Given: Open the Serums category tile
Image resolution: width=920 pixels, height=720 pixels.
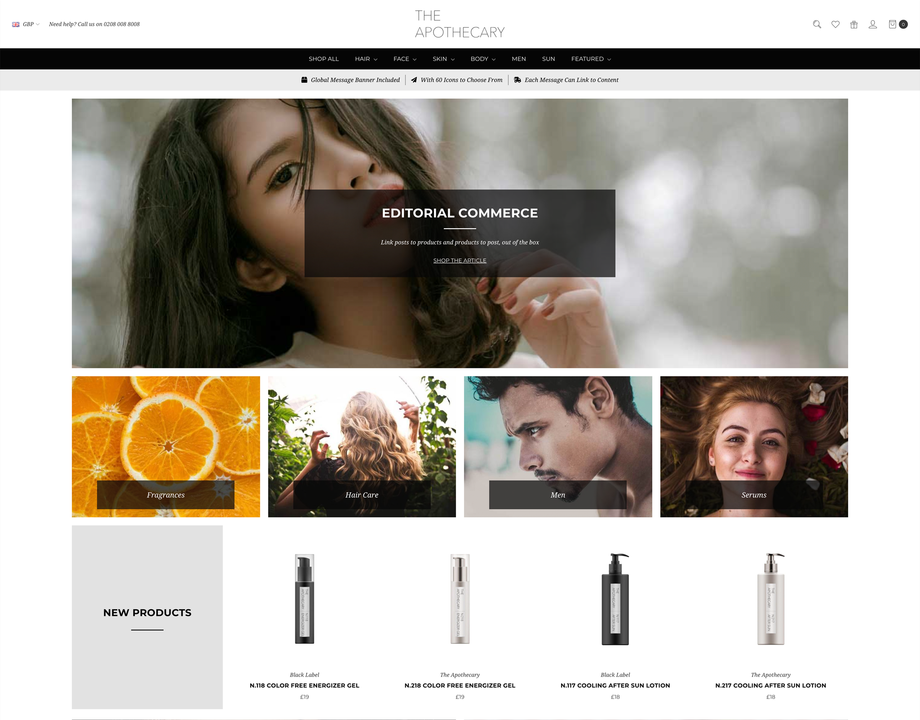Looking at the screenshot, I should (x=754, y=447).
